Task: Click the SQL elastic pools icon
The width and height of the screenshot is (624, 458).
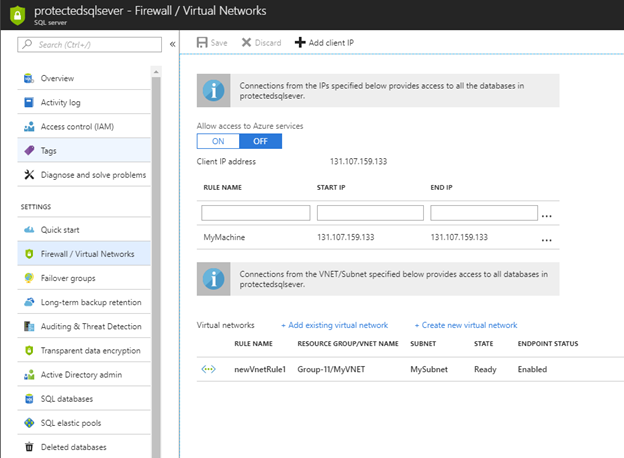Action: tap(29, 423)
